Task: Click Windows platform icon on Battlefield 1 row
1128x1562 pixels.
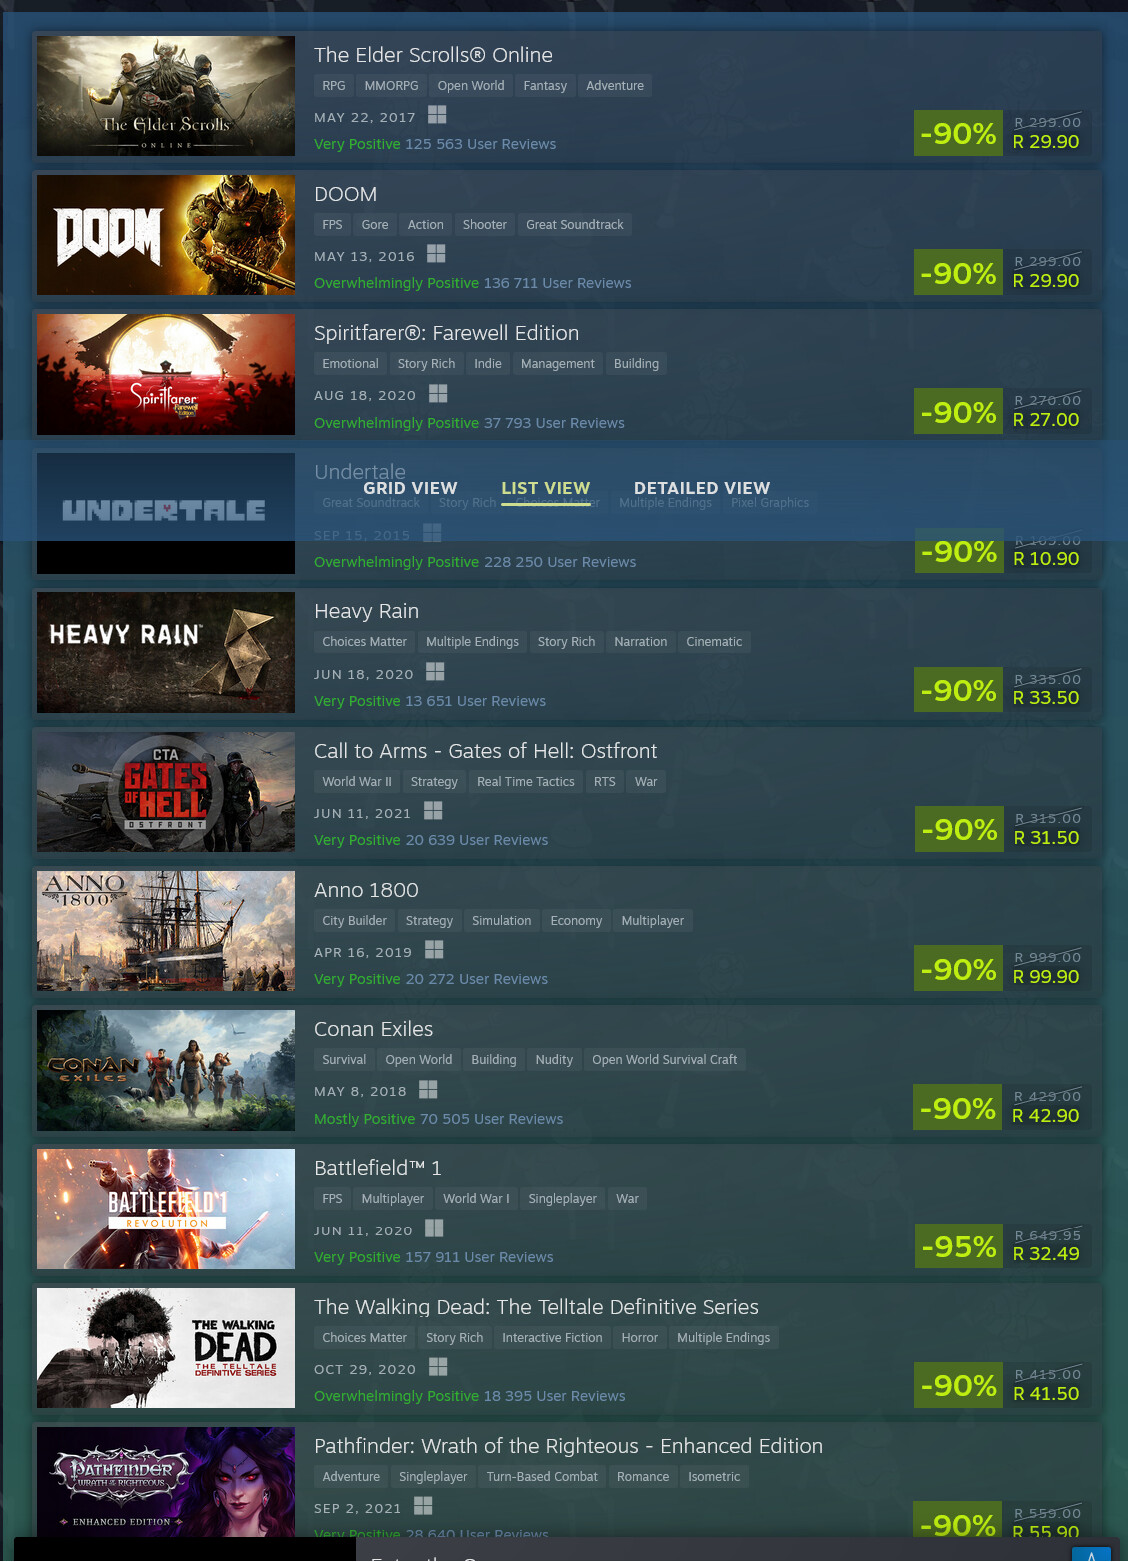Action: tap(434, 1228)
